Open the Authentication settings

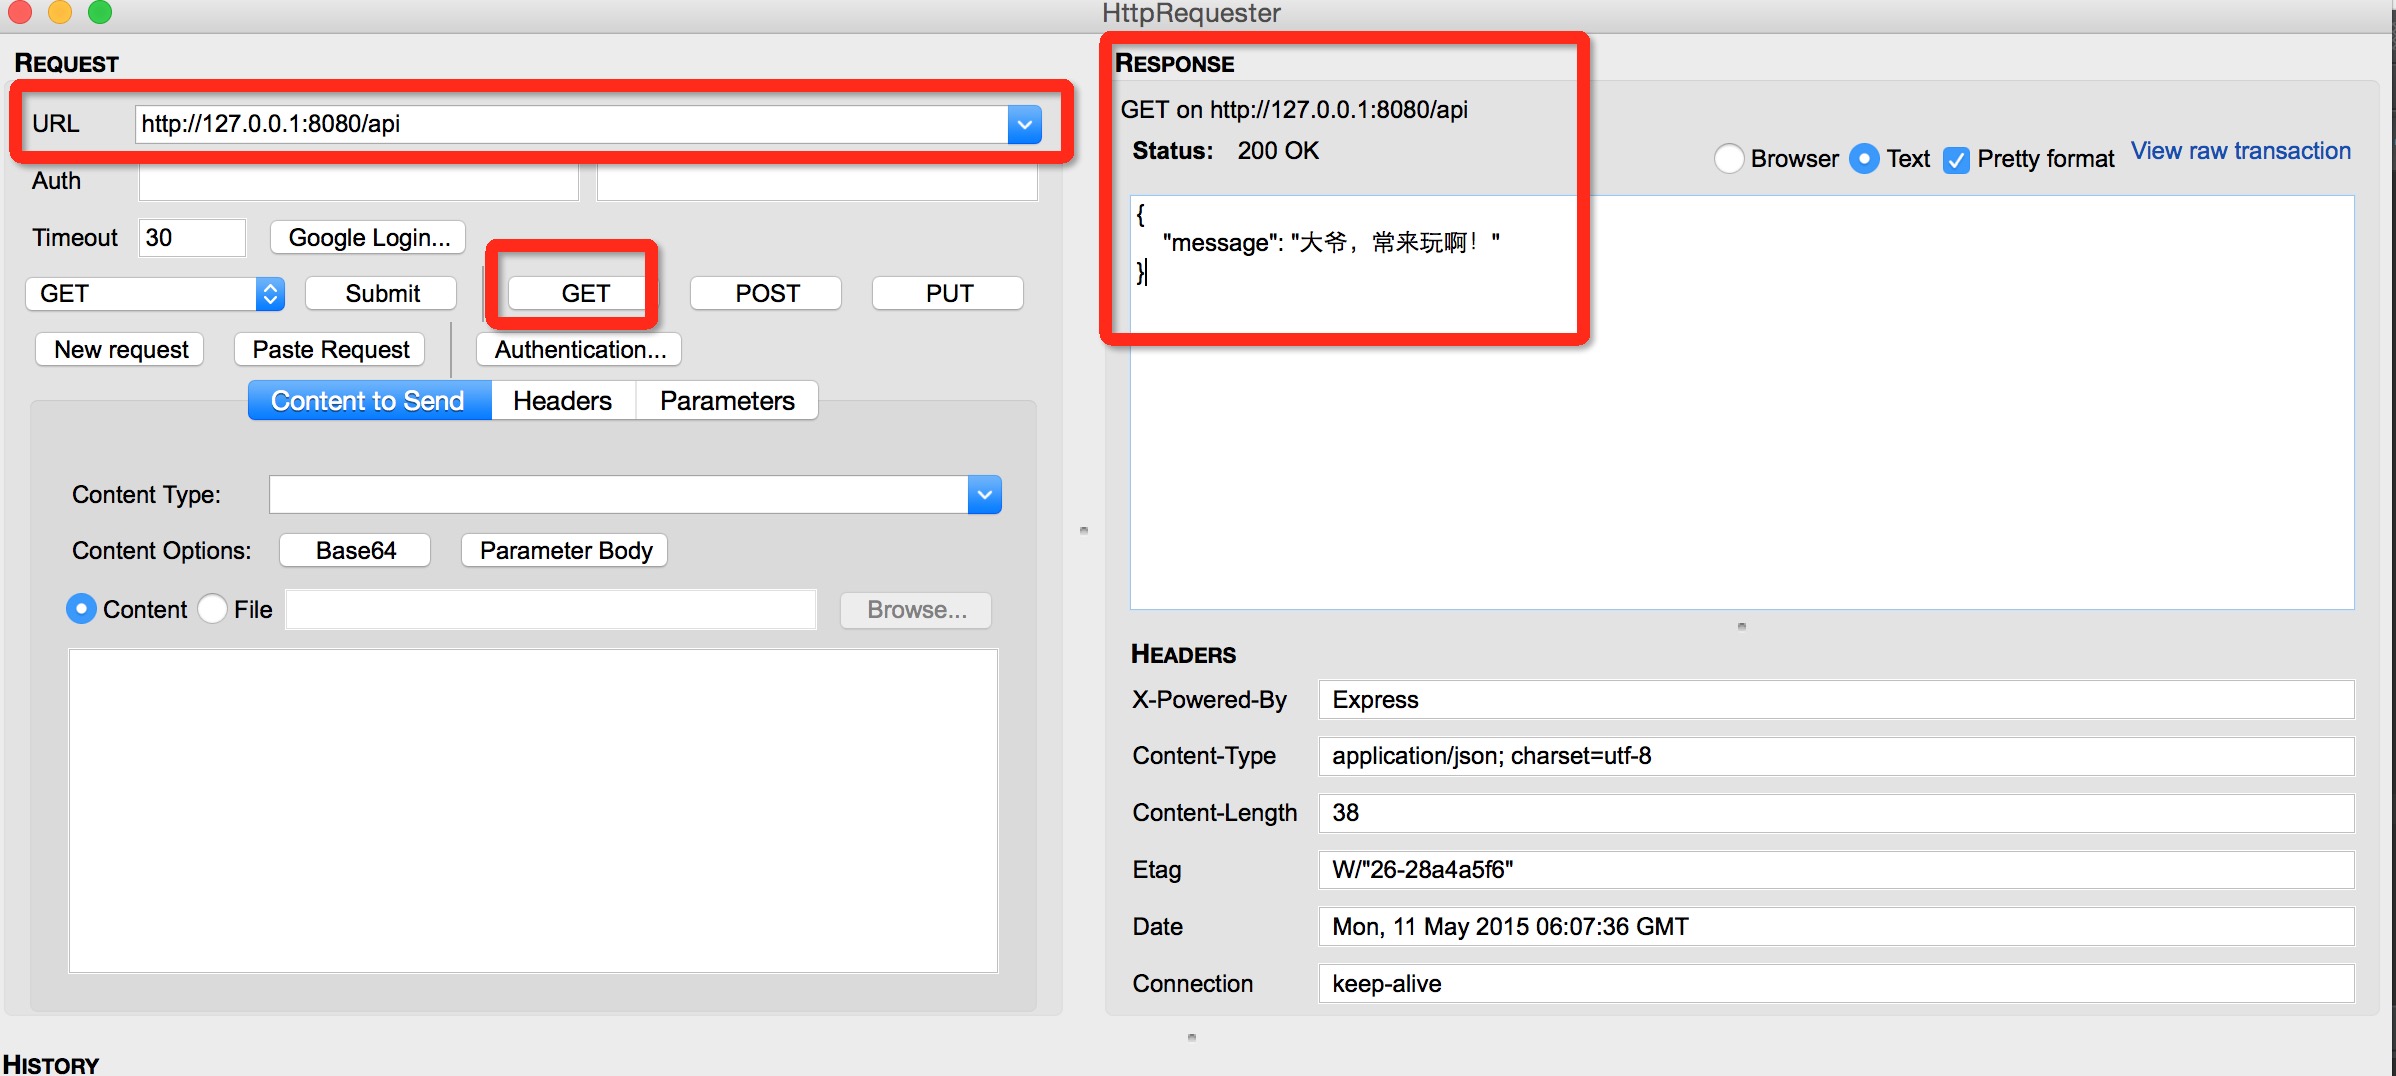579,350
